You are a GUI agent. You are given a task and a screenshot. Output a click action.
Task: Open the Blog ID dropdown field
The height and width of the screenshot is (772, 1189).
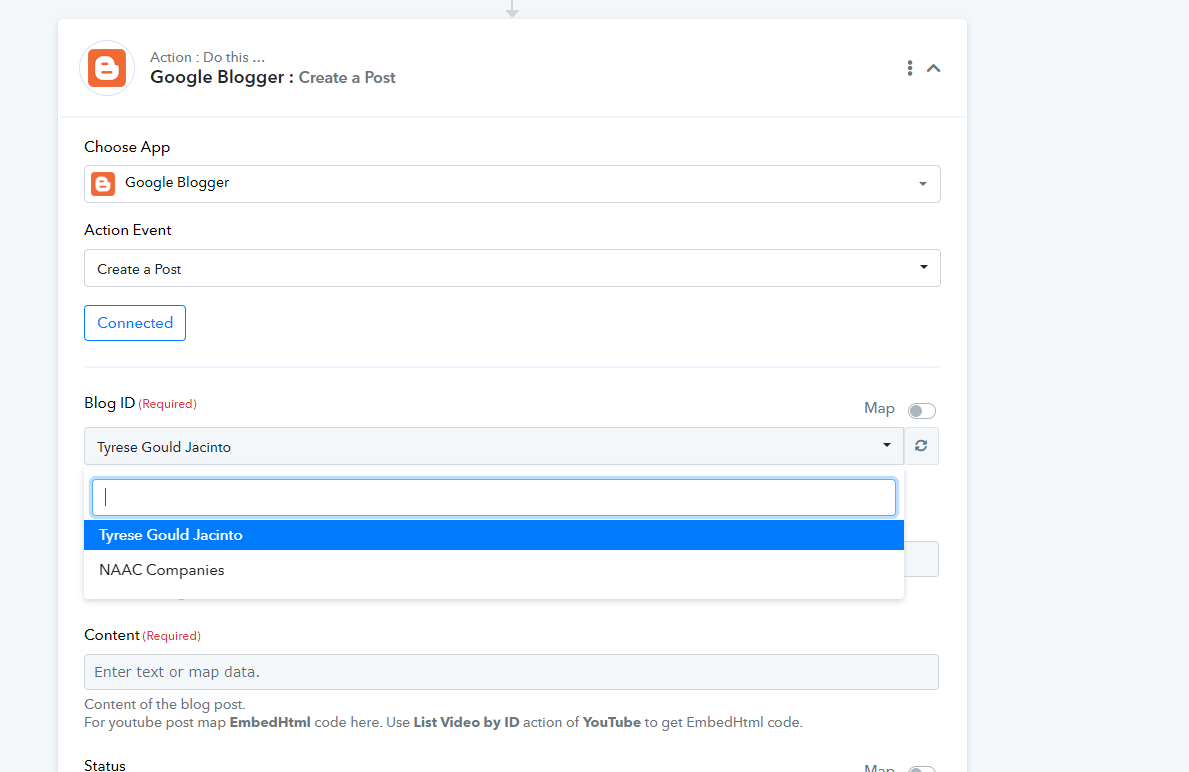[494, 446]
